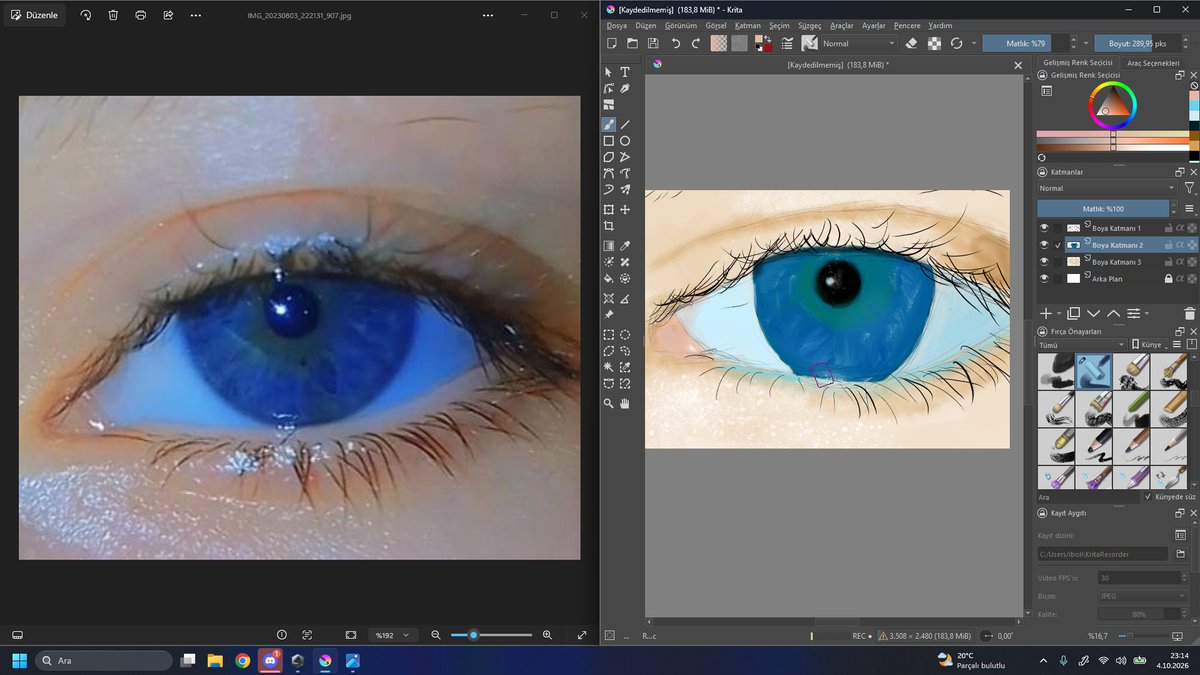Screen dimensions: 1200x675
Task: Select the Line tool
Action: pos(625,125)
